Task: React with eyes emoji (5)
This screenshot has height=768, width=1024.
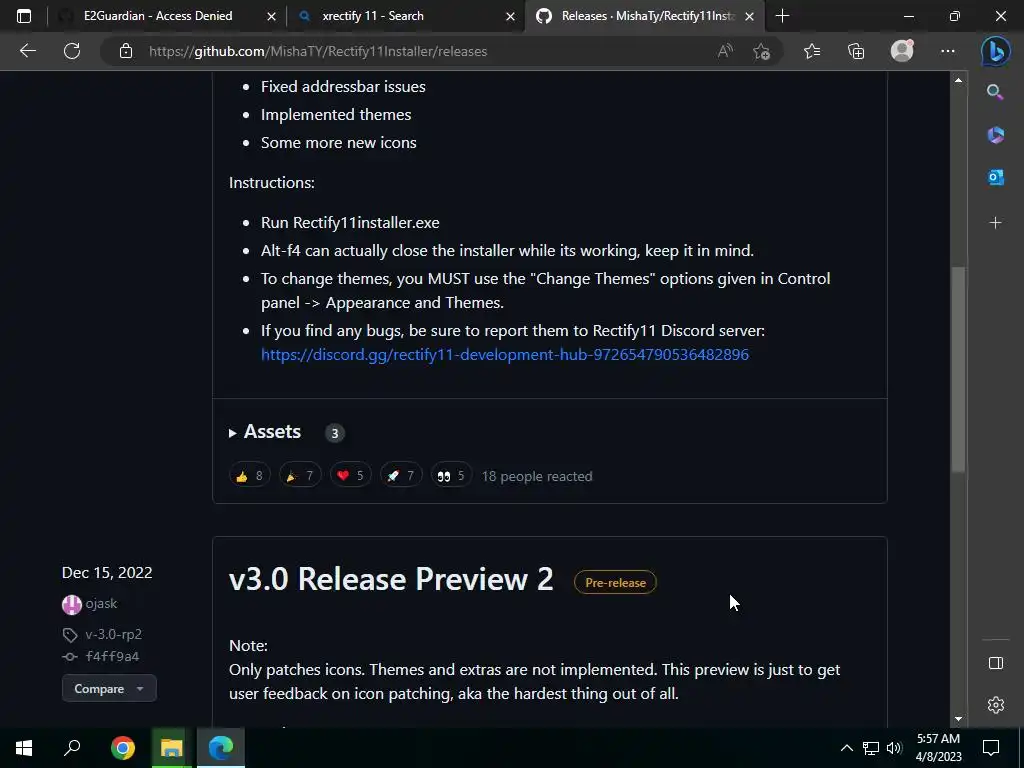Action: (451, 476)
